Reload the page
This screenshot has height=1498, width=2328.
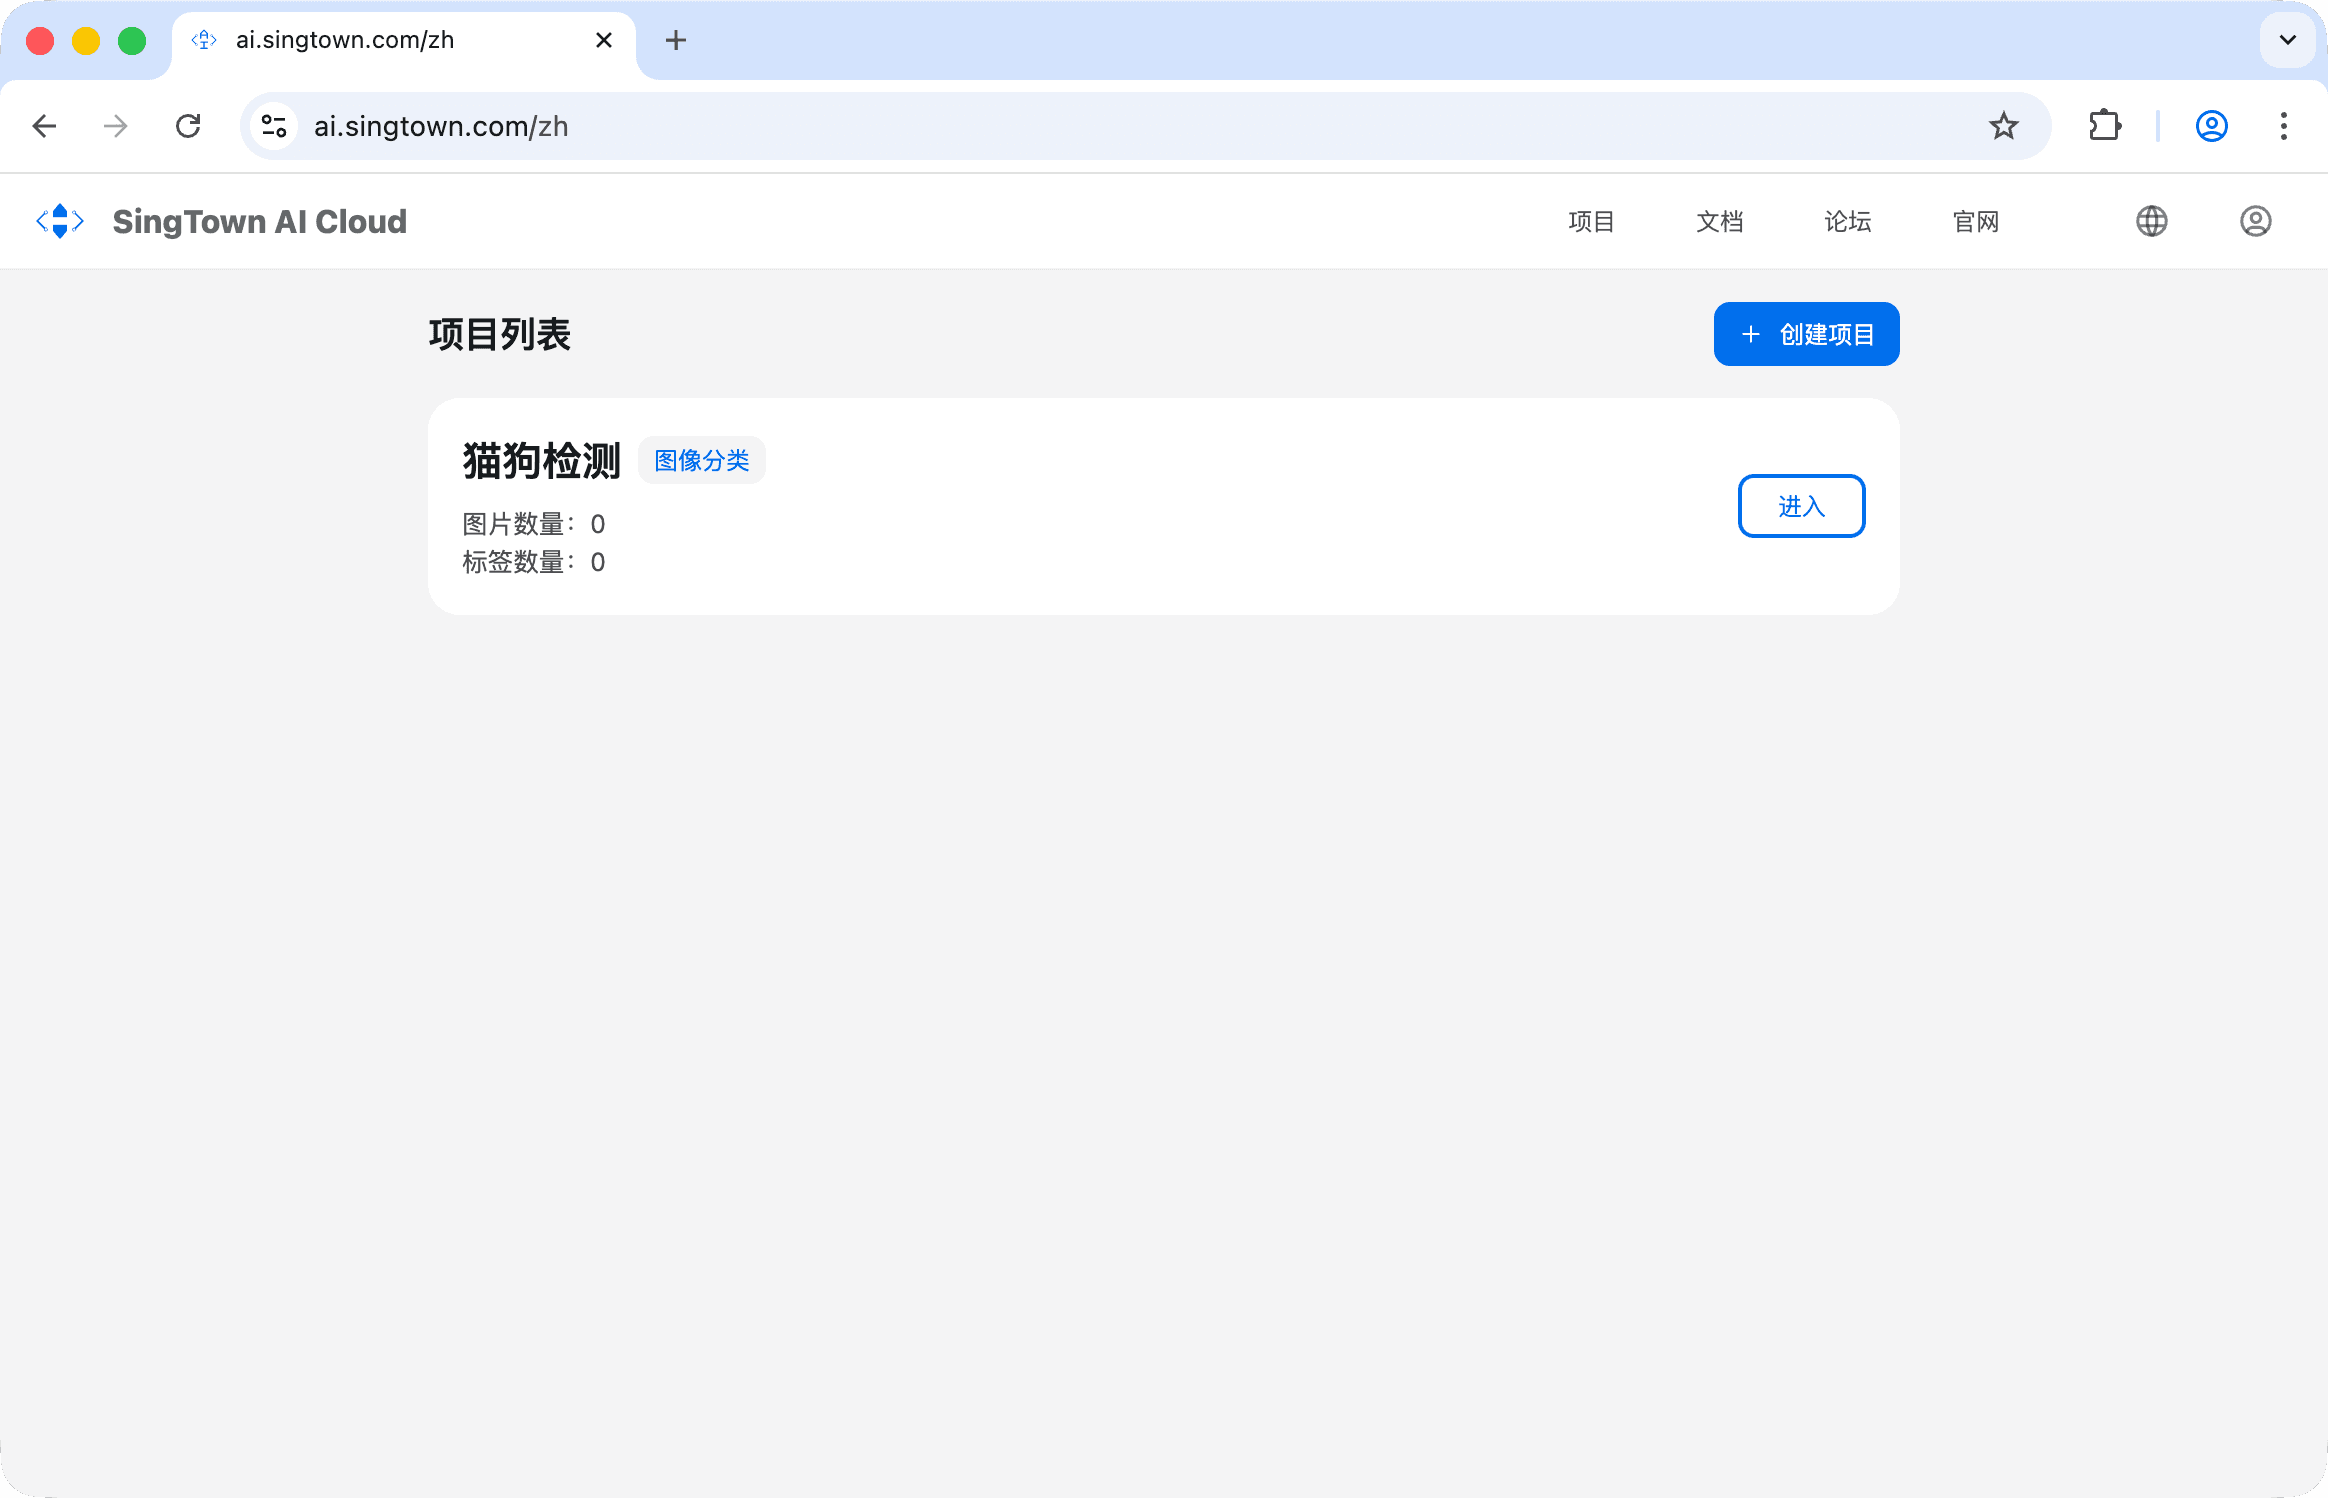pos(188,126)
